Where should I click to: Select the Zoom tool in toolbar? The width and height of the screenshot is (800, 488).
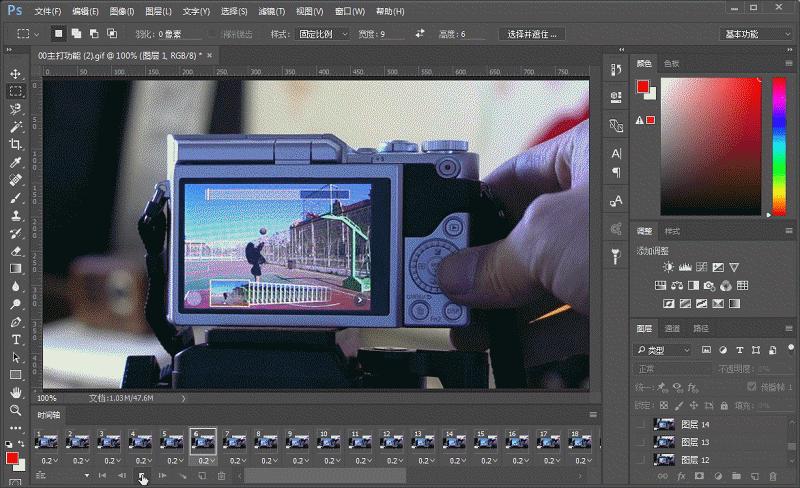point(16,410)
